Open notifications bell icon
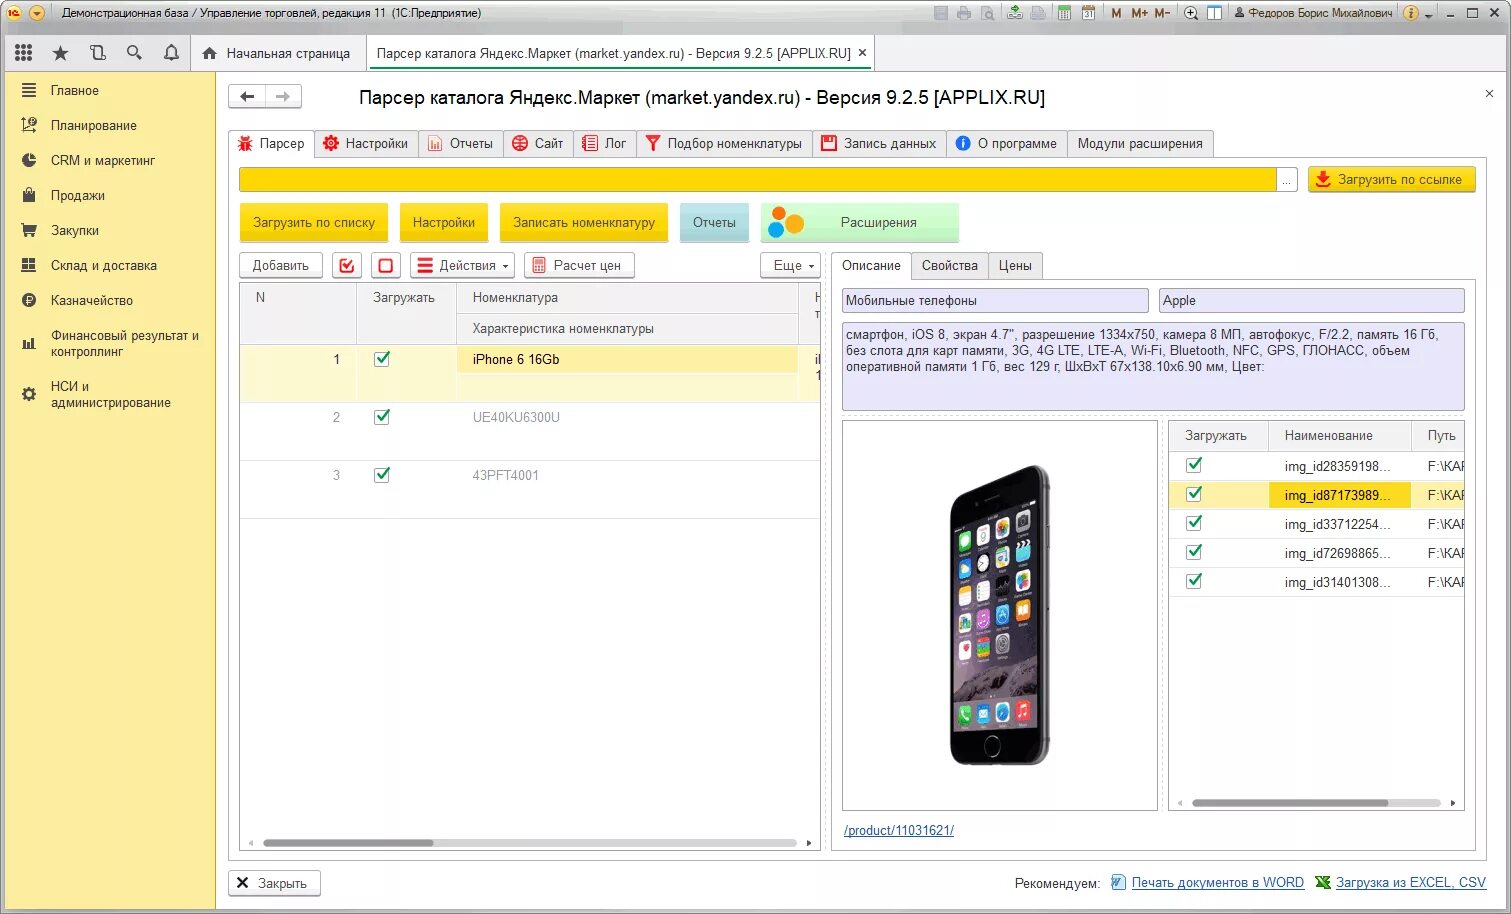 tap(171, 53)
